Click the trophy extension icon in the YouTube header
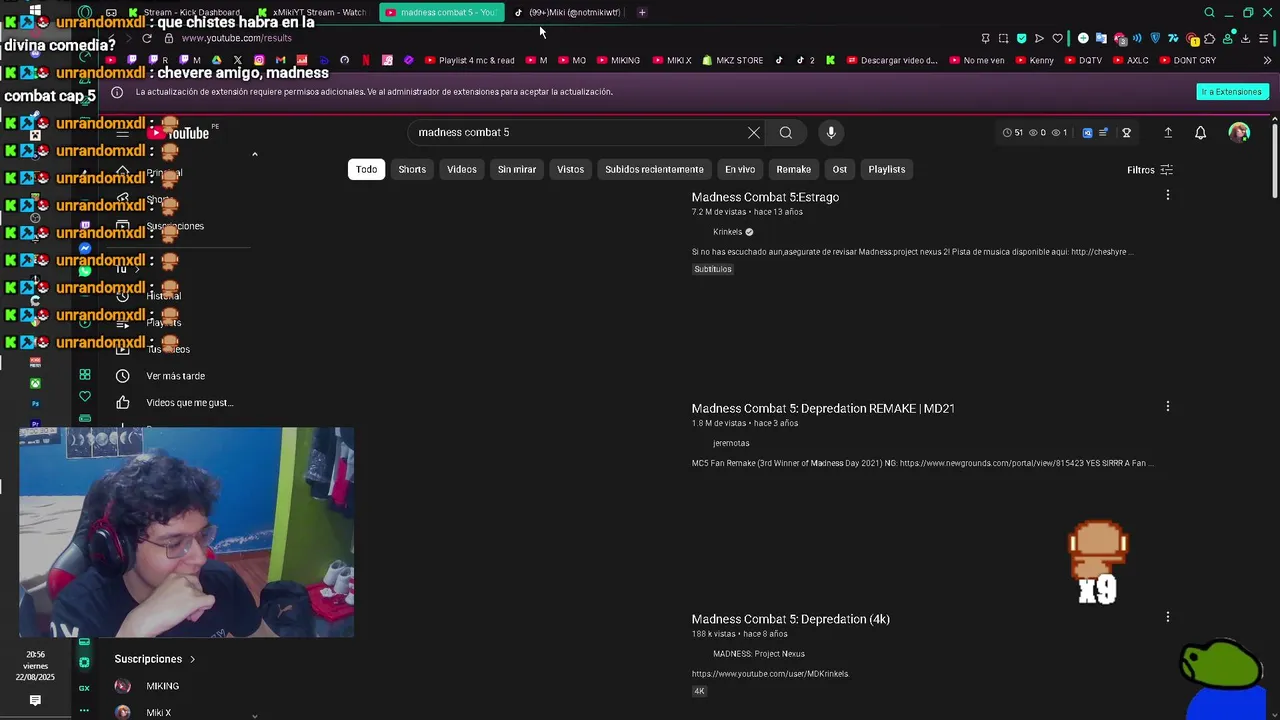The height and width of the screenshot is (720, 1280). (x=1127, y=132)
